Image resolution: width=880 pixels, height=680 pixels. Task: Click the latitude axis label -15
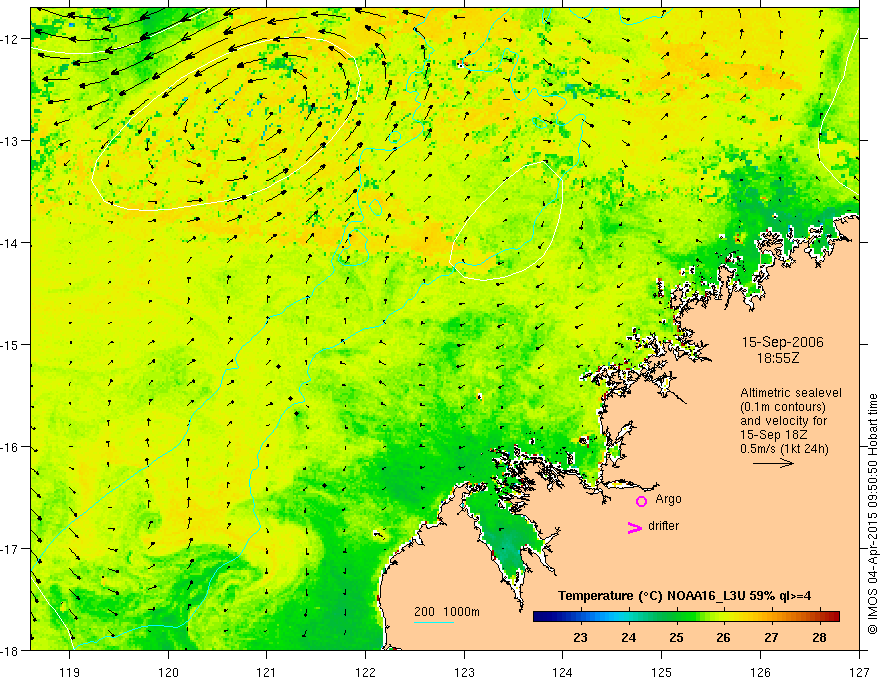[11, 345]
